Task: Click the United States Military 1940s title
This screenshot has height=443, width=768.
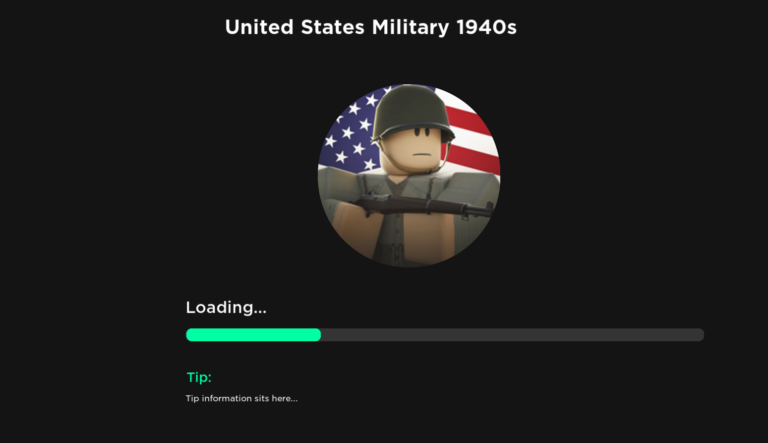Action: click(x=371, y=27)
